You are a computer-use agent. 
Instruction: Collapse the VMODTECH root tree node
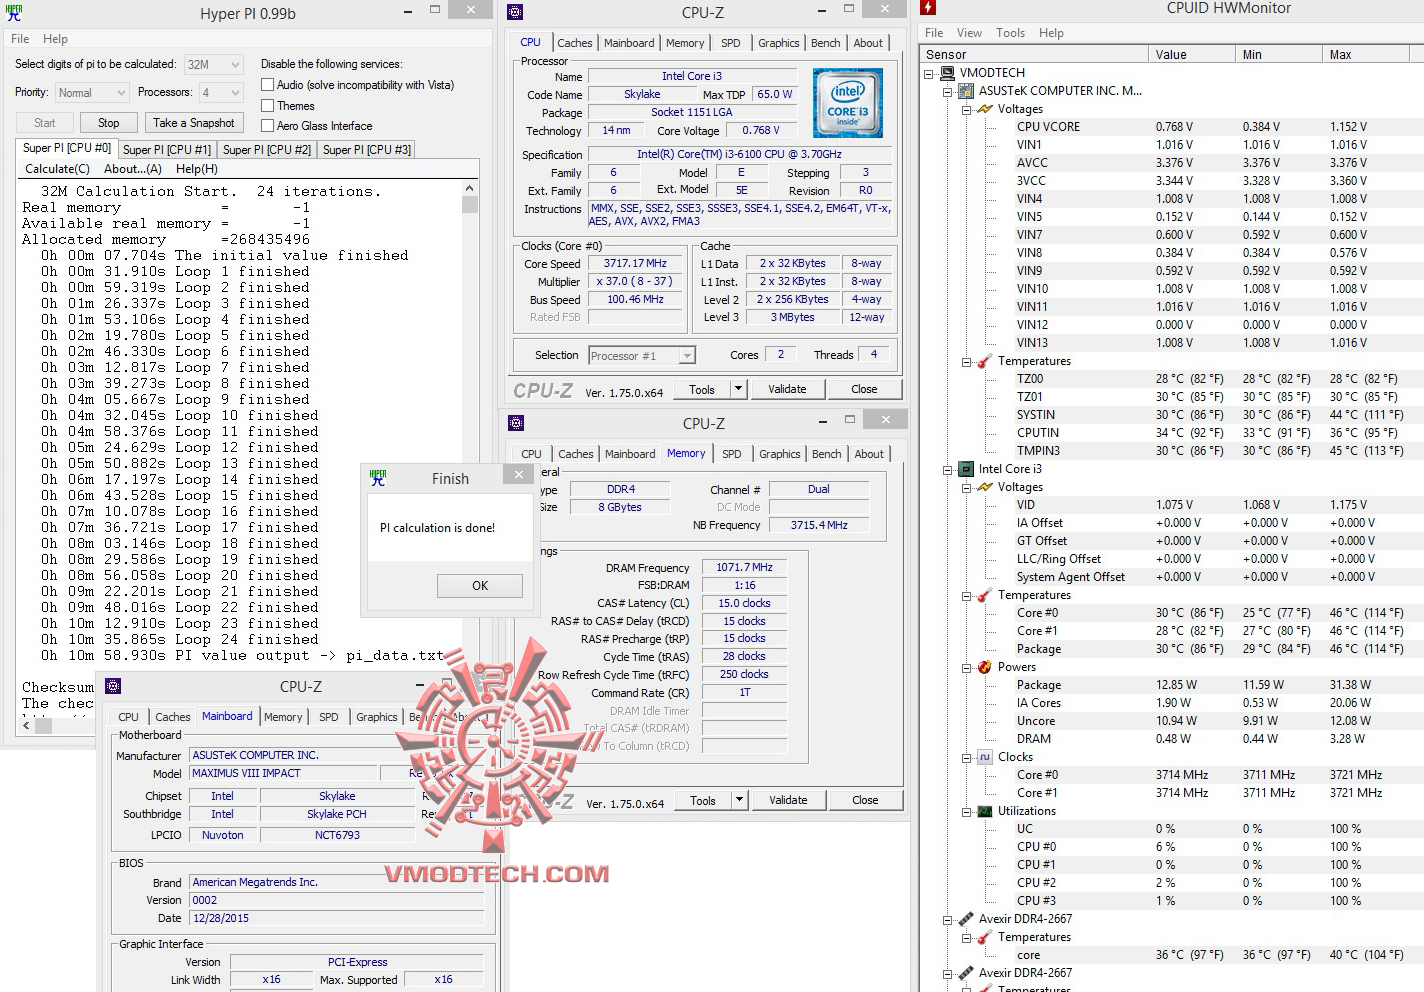click(929, 73)
